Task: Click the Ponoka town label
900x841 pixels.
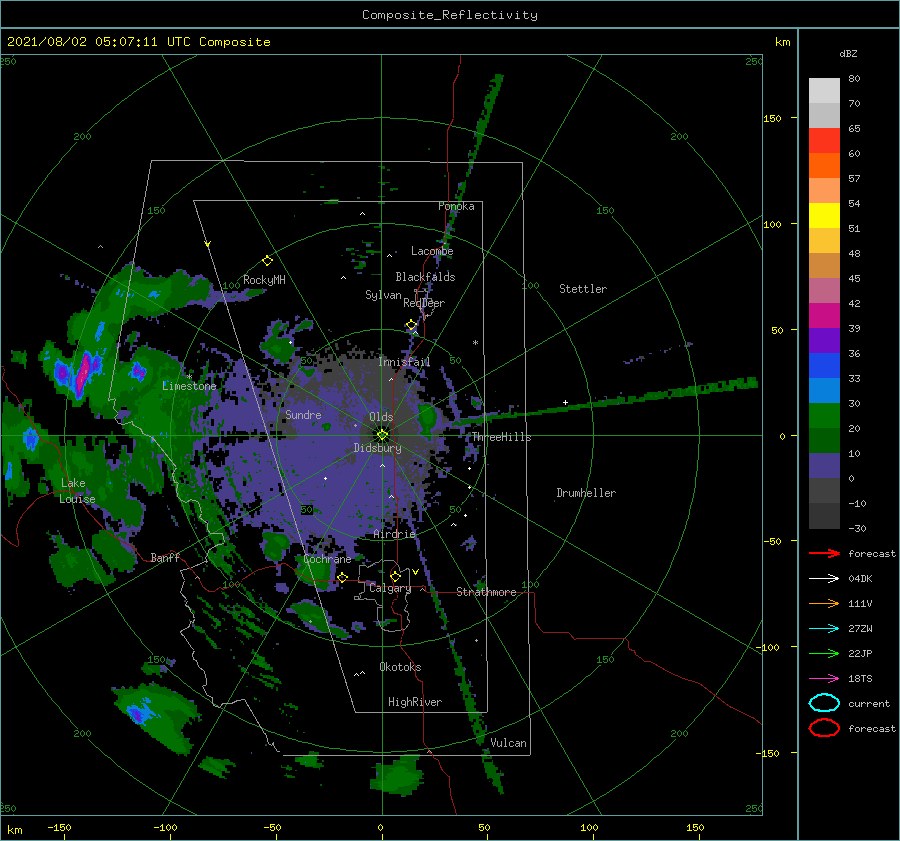Action: point(456,206)
